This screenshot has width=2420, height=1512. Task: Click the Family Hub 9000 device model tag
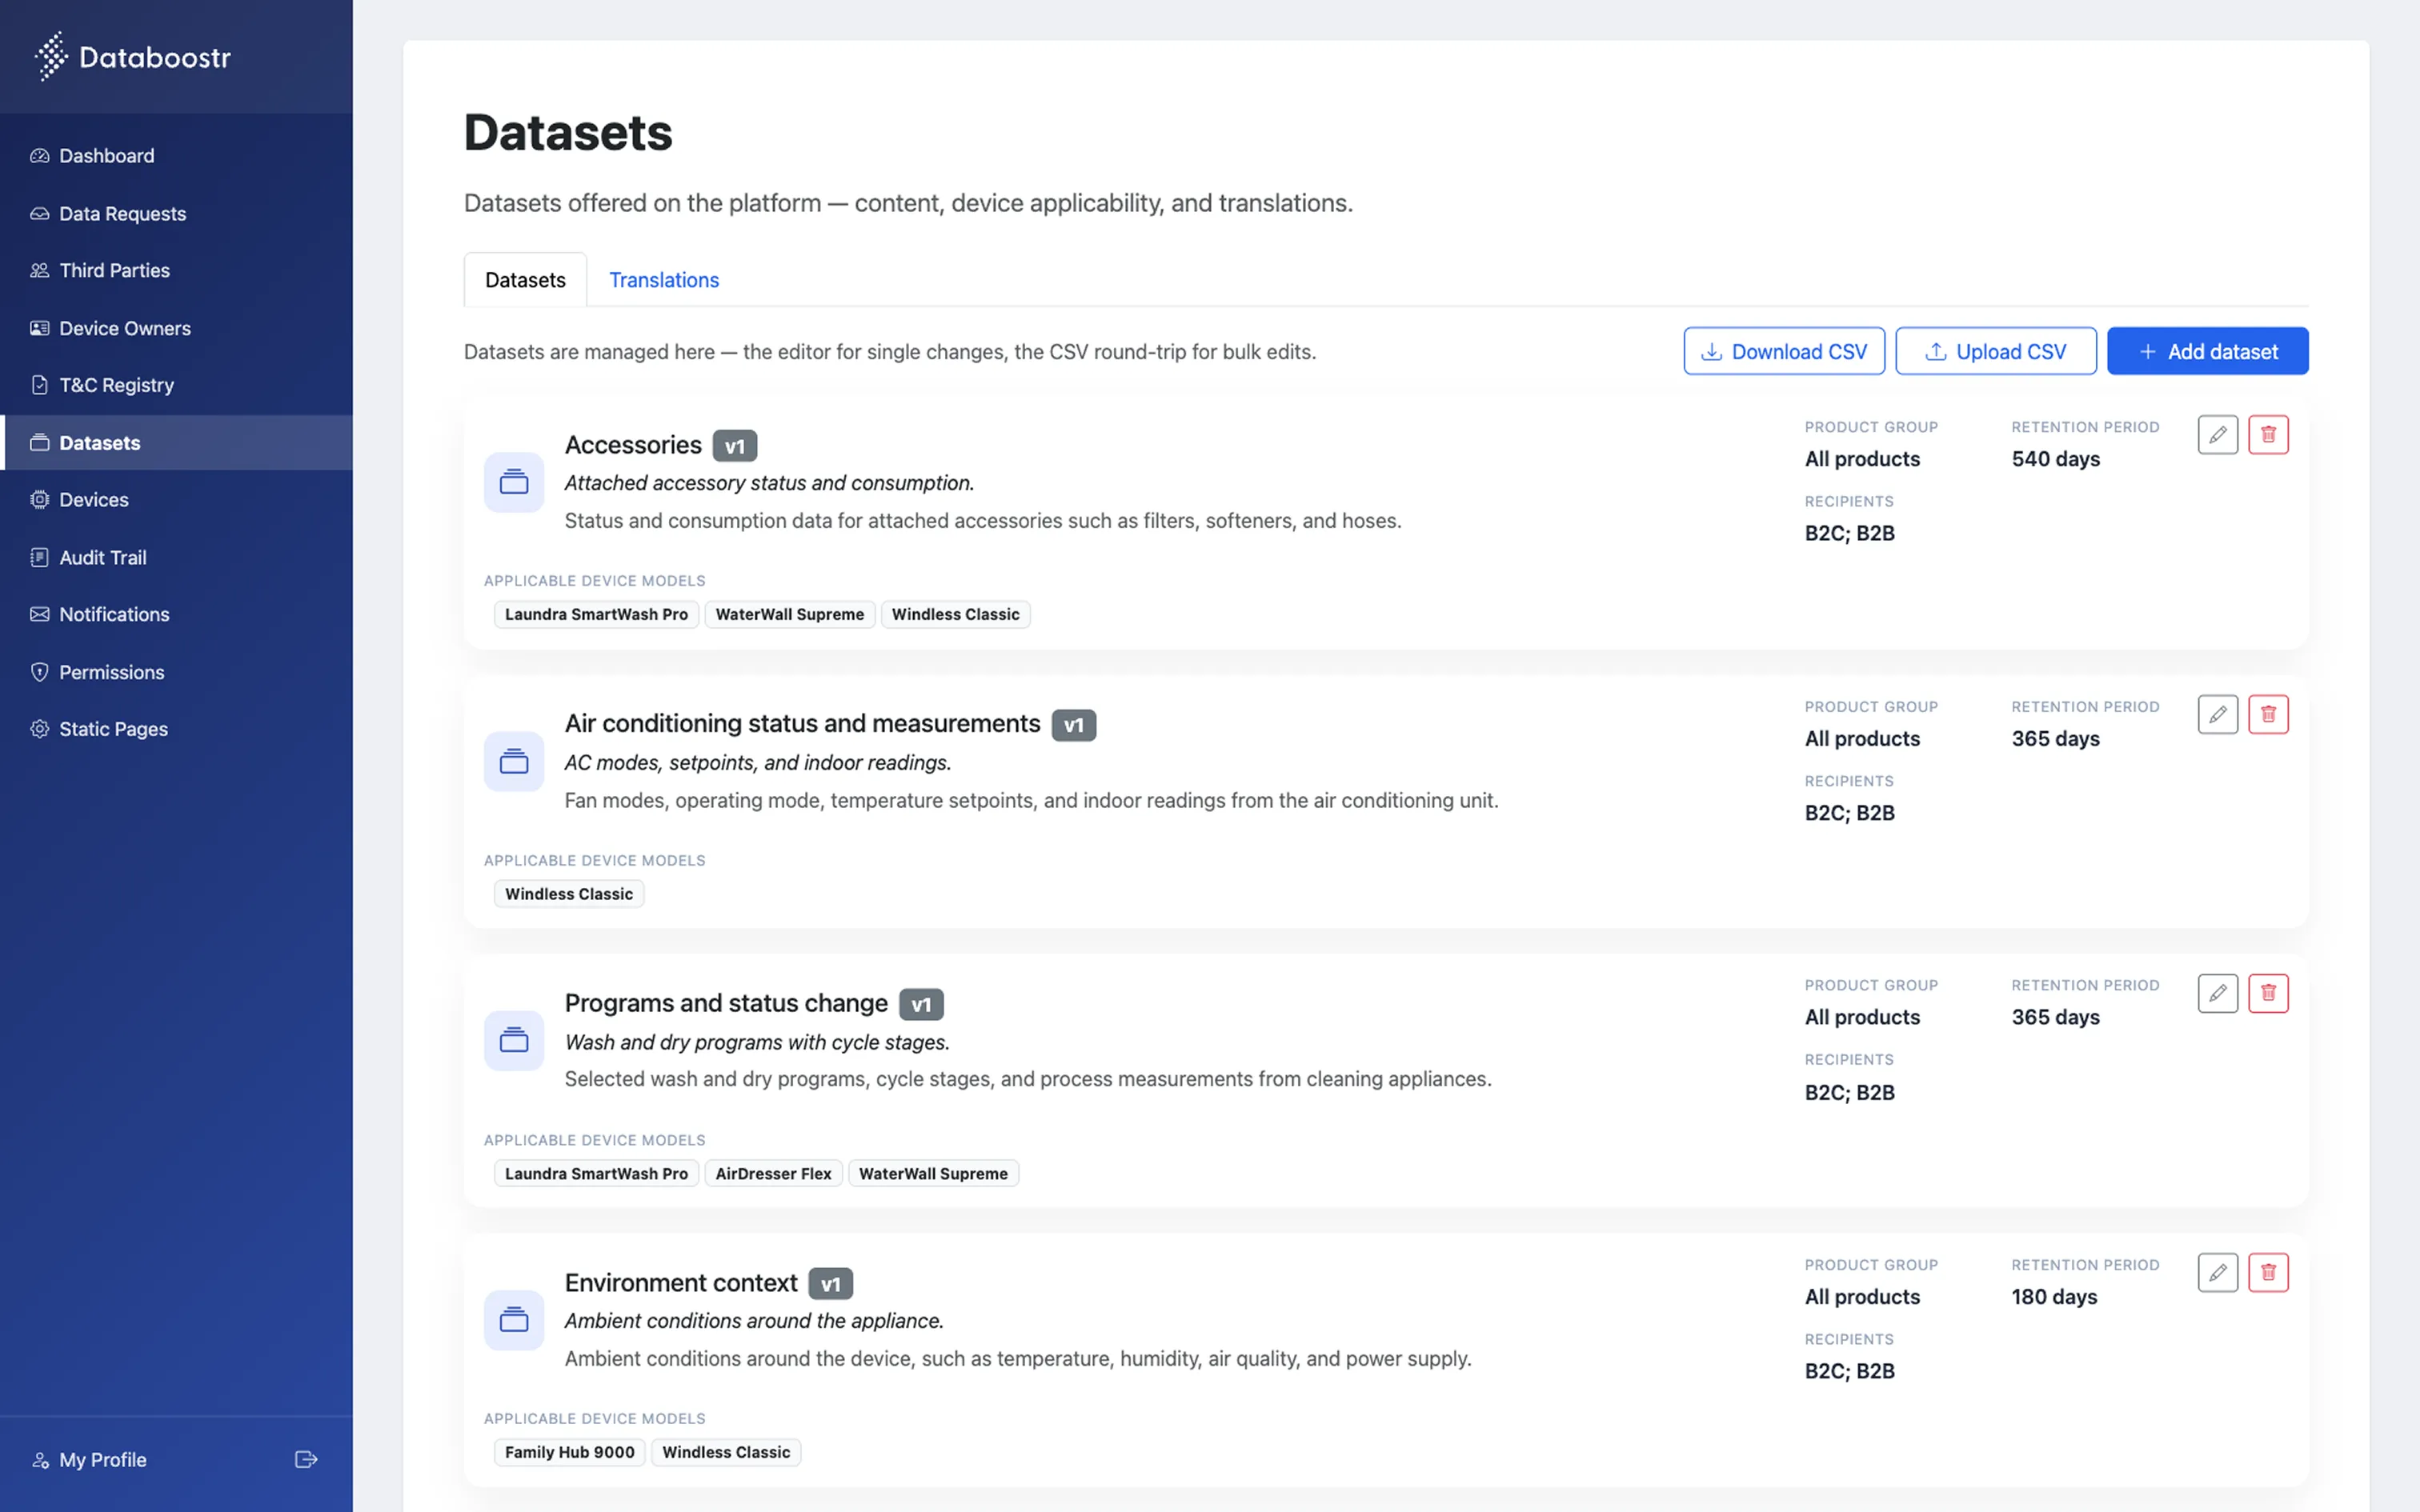click(569, 1452)
